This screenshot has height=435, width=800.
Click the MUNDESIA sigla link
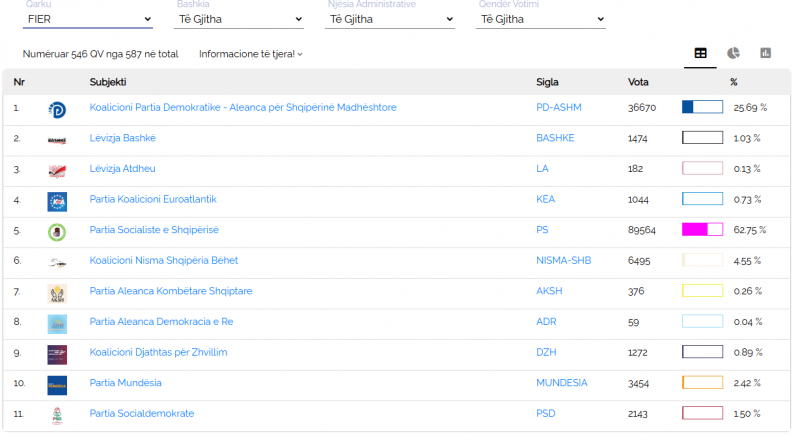(562, 383)
